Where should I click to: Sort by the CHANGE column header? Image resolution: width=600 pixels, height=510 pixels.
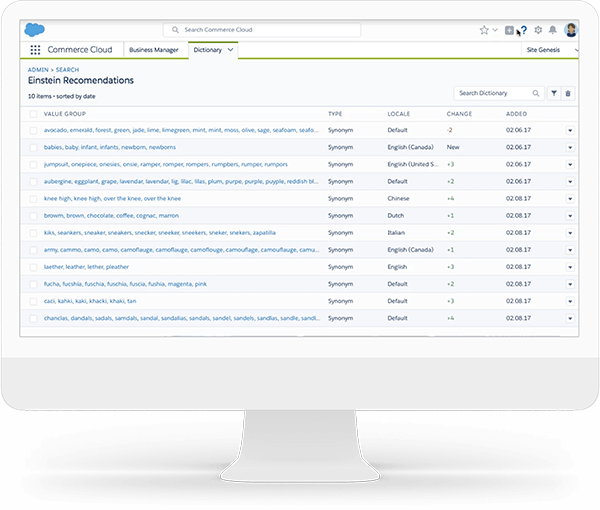pos(459,114)
